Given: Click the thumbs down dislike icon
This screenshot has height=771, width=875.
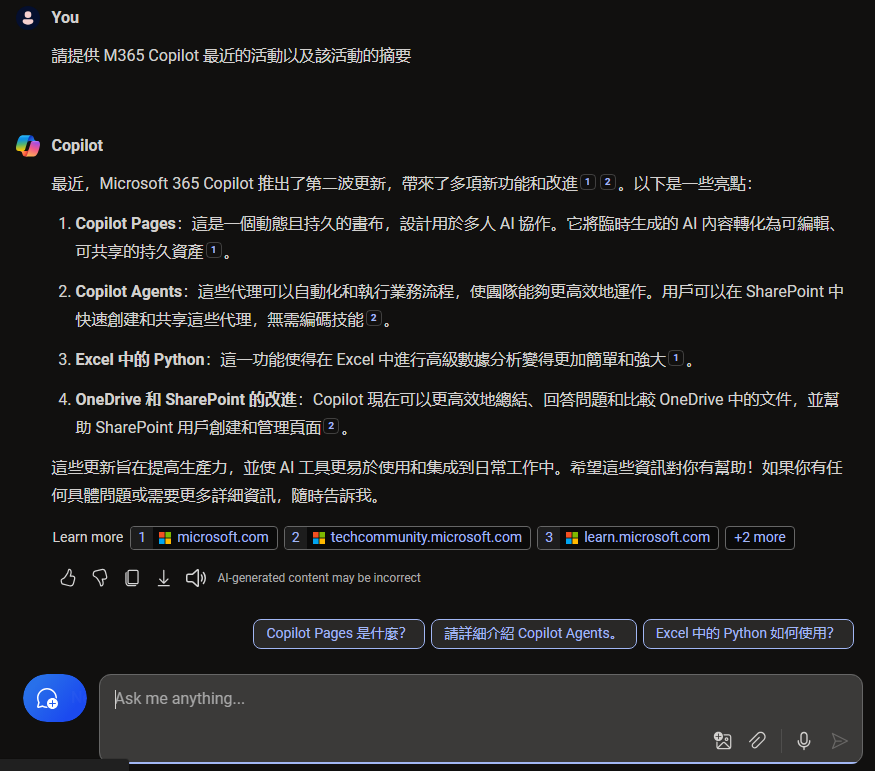Looking at the screenshot, I should [x=100, y=577].
